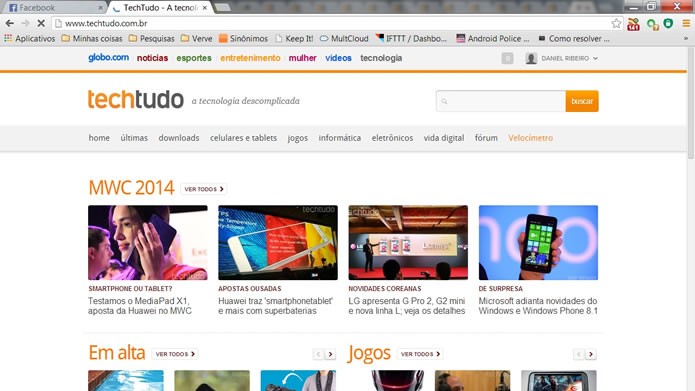Click the notification icon next to user avatar
This screenshot has height=391, width=695.
click(x=508, y=58)
